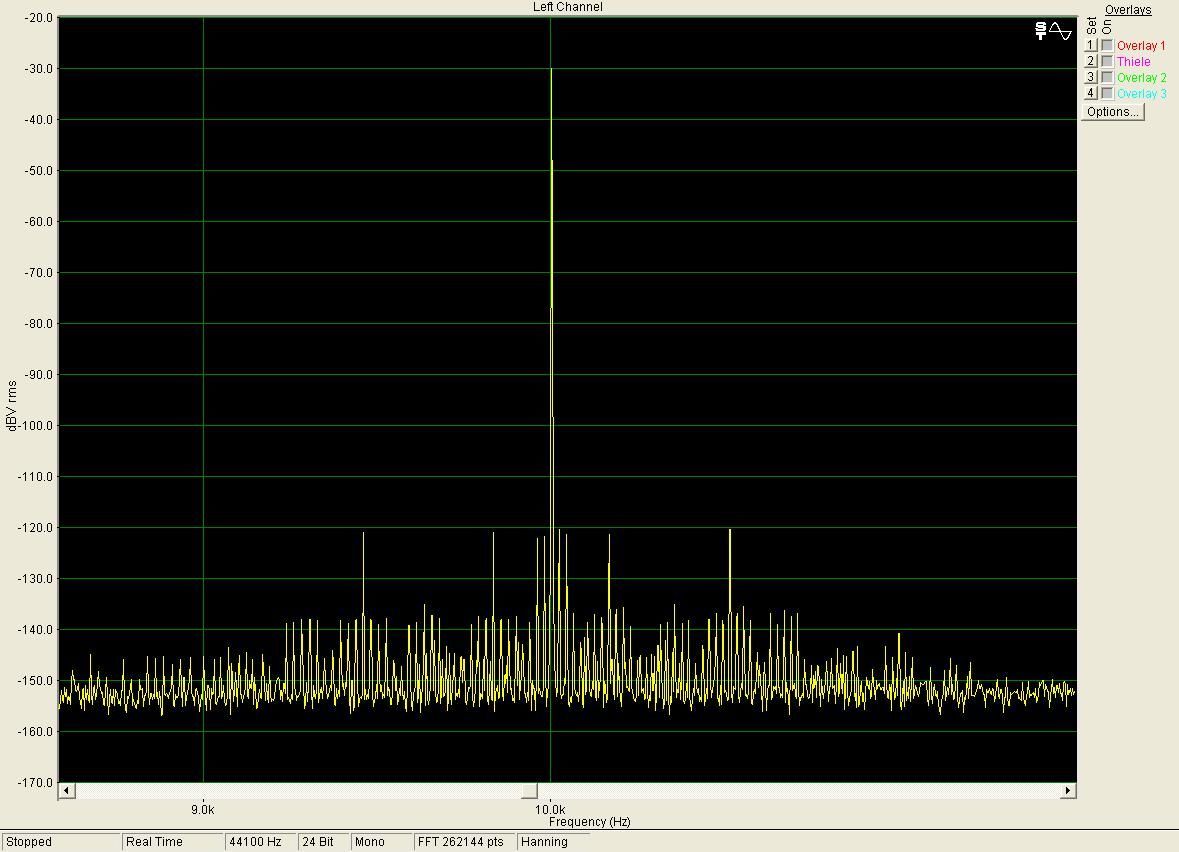Image resolution: width=1179 pixels, height=852 pixels.
Task: Click Set button 3 for Overlay 2
Action: tap(1091, 77)
